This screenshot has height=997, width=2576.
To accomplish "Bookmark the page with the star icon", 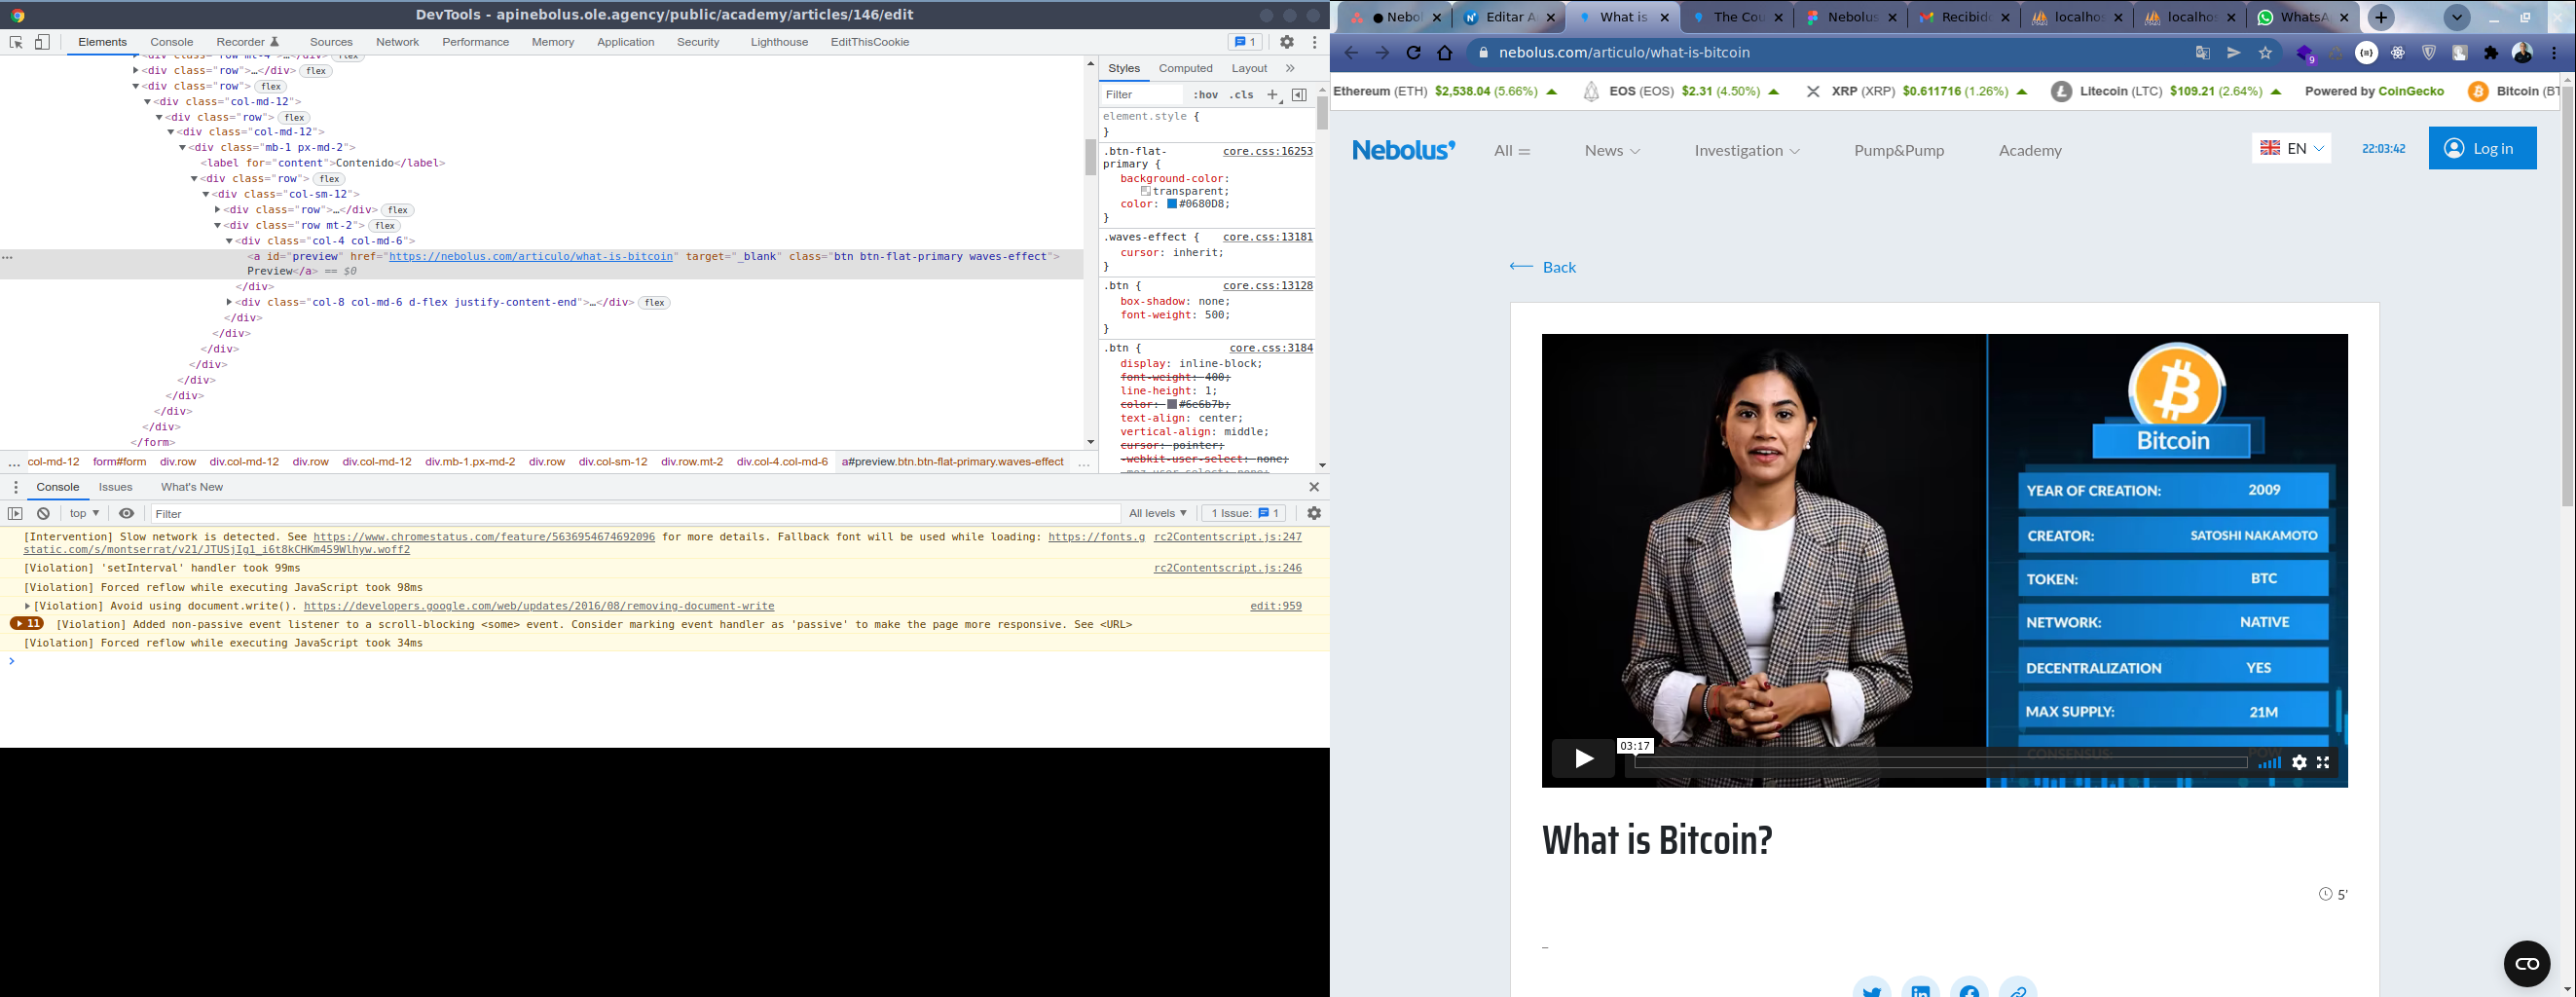I will 2265,53.
